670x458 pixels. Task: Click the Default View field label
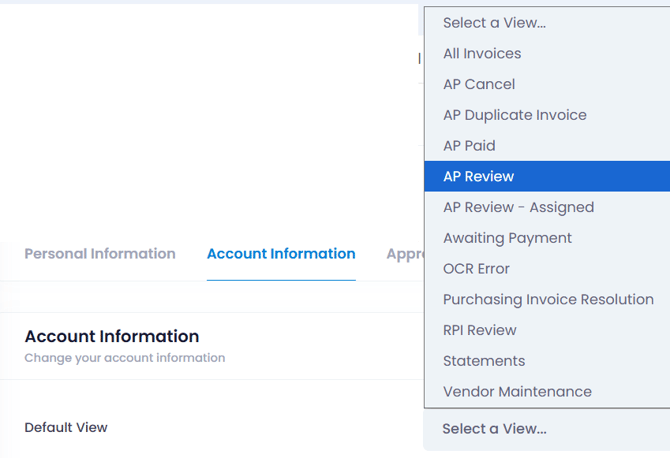click(66, 428)
